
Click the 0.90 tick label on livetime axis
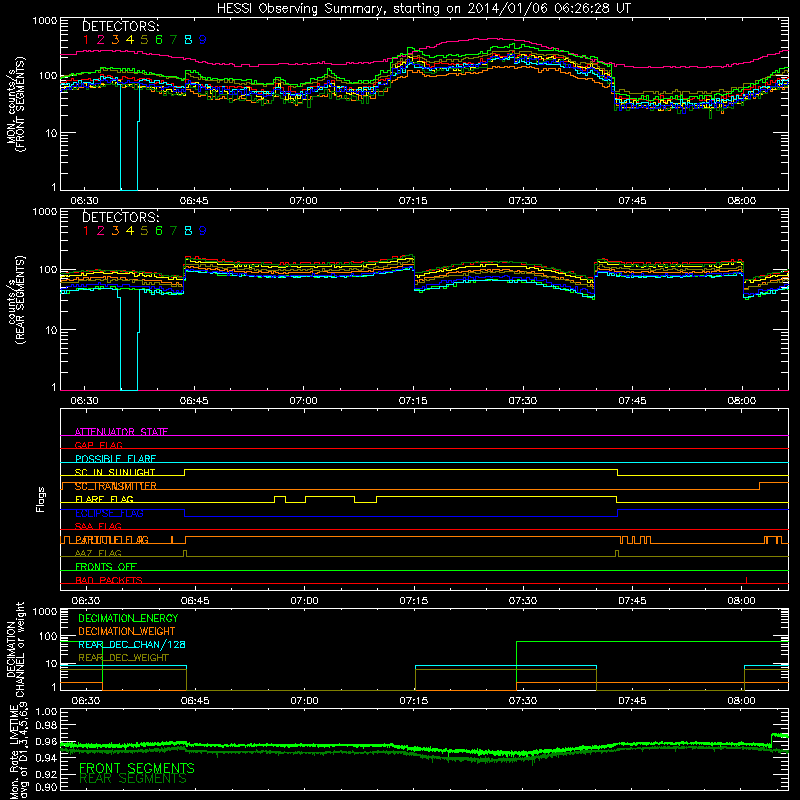46,787
